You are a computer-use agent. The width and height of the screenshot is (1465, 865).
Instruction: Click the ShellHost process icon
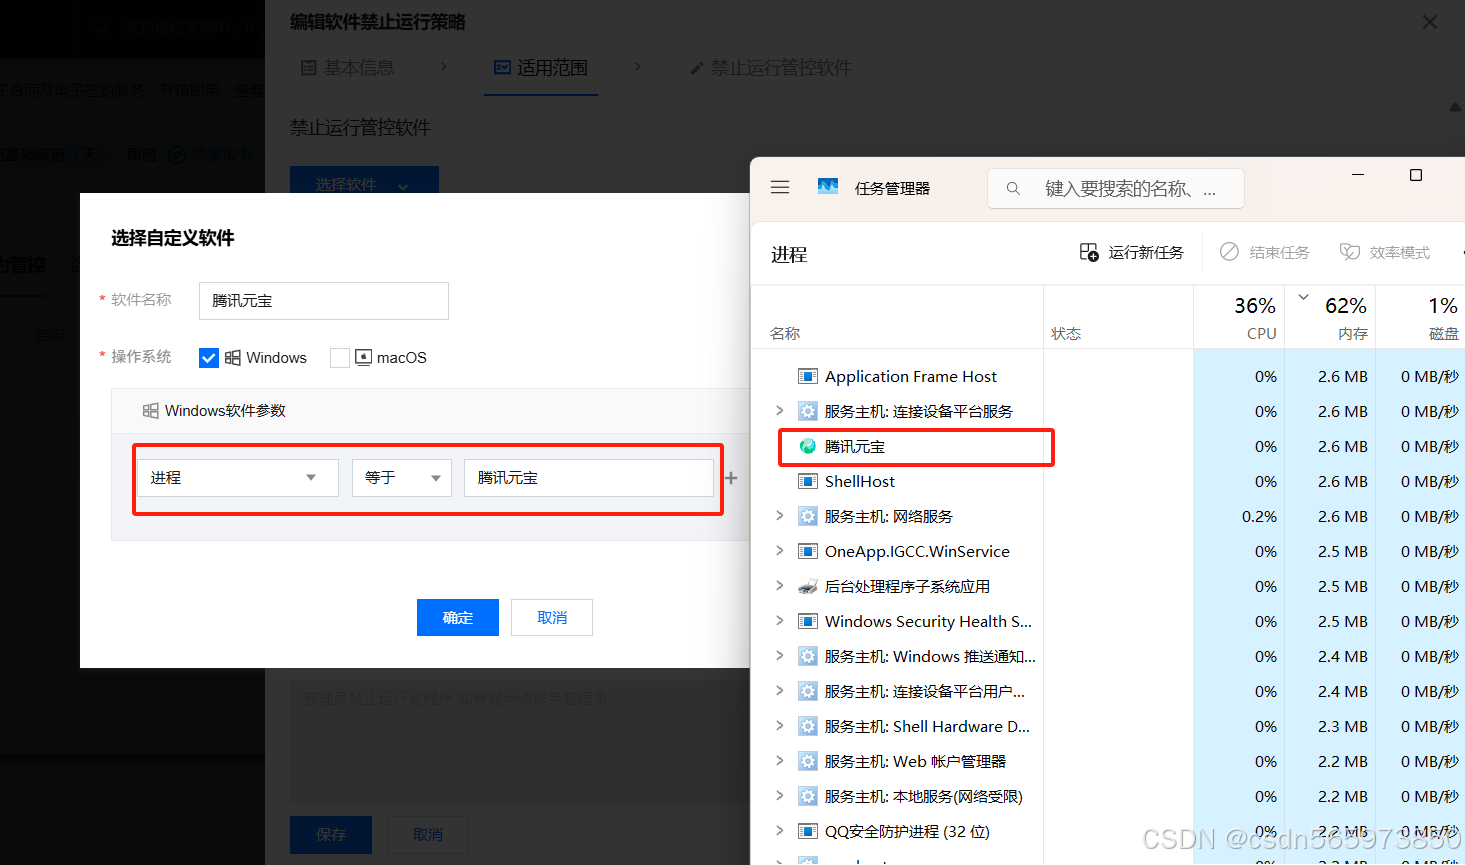click(x=807, y=481)
